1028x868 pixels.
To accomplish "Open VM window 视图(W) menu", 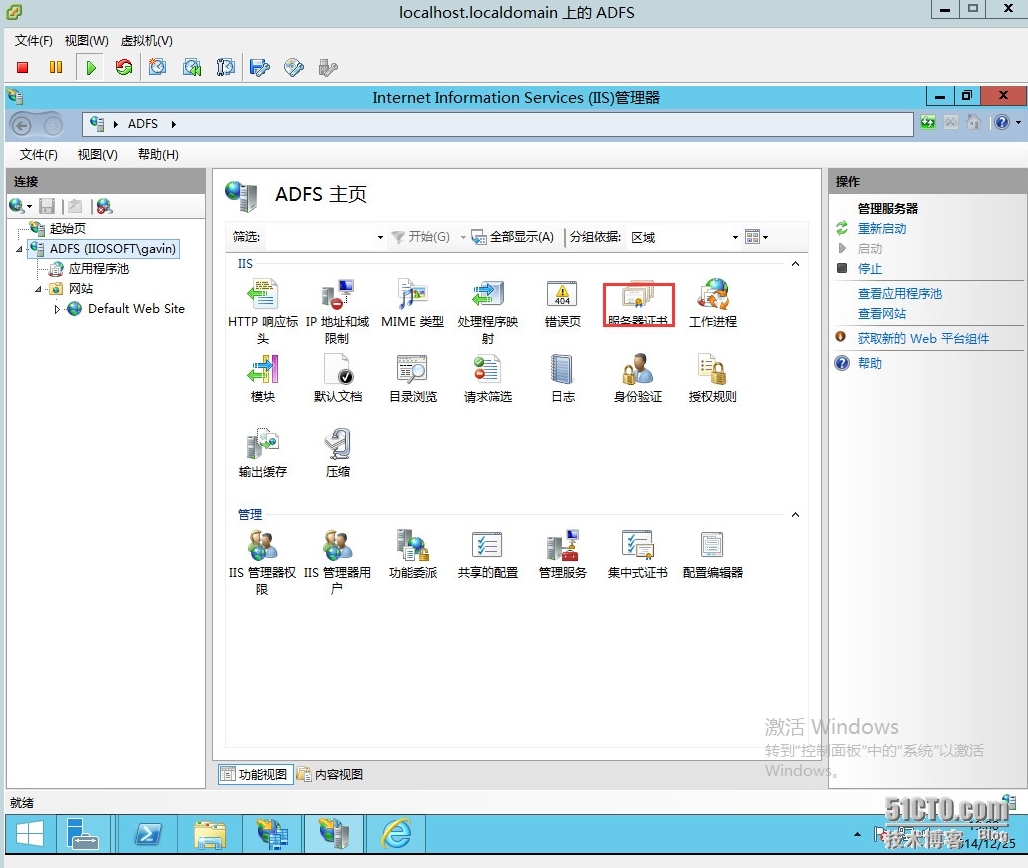I will pyautogui.click(x=87, y=41).
